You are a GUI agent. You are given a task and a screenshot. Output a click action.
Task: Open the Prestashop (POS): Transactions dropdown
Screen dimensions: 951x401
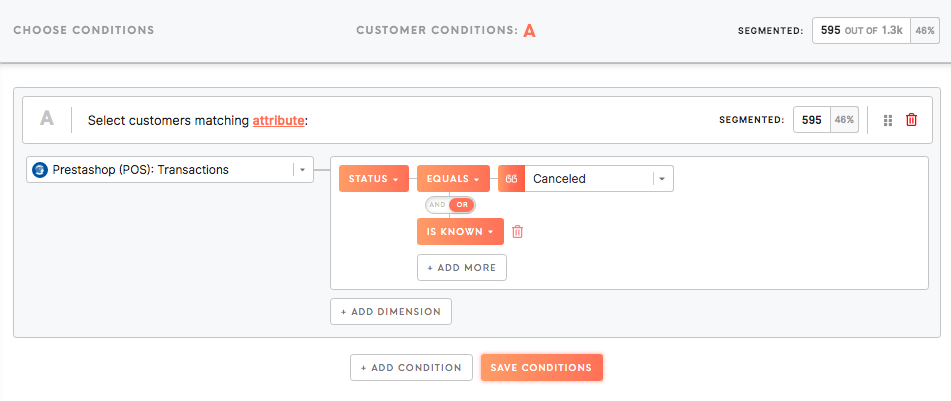170,170
